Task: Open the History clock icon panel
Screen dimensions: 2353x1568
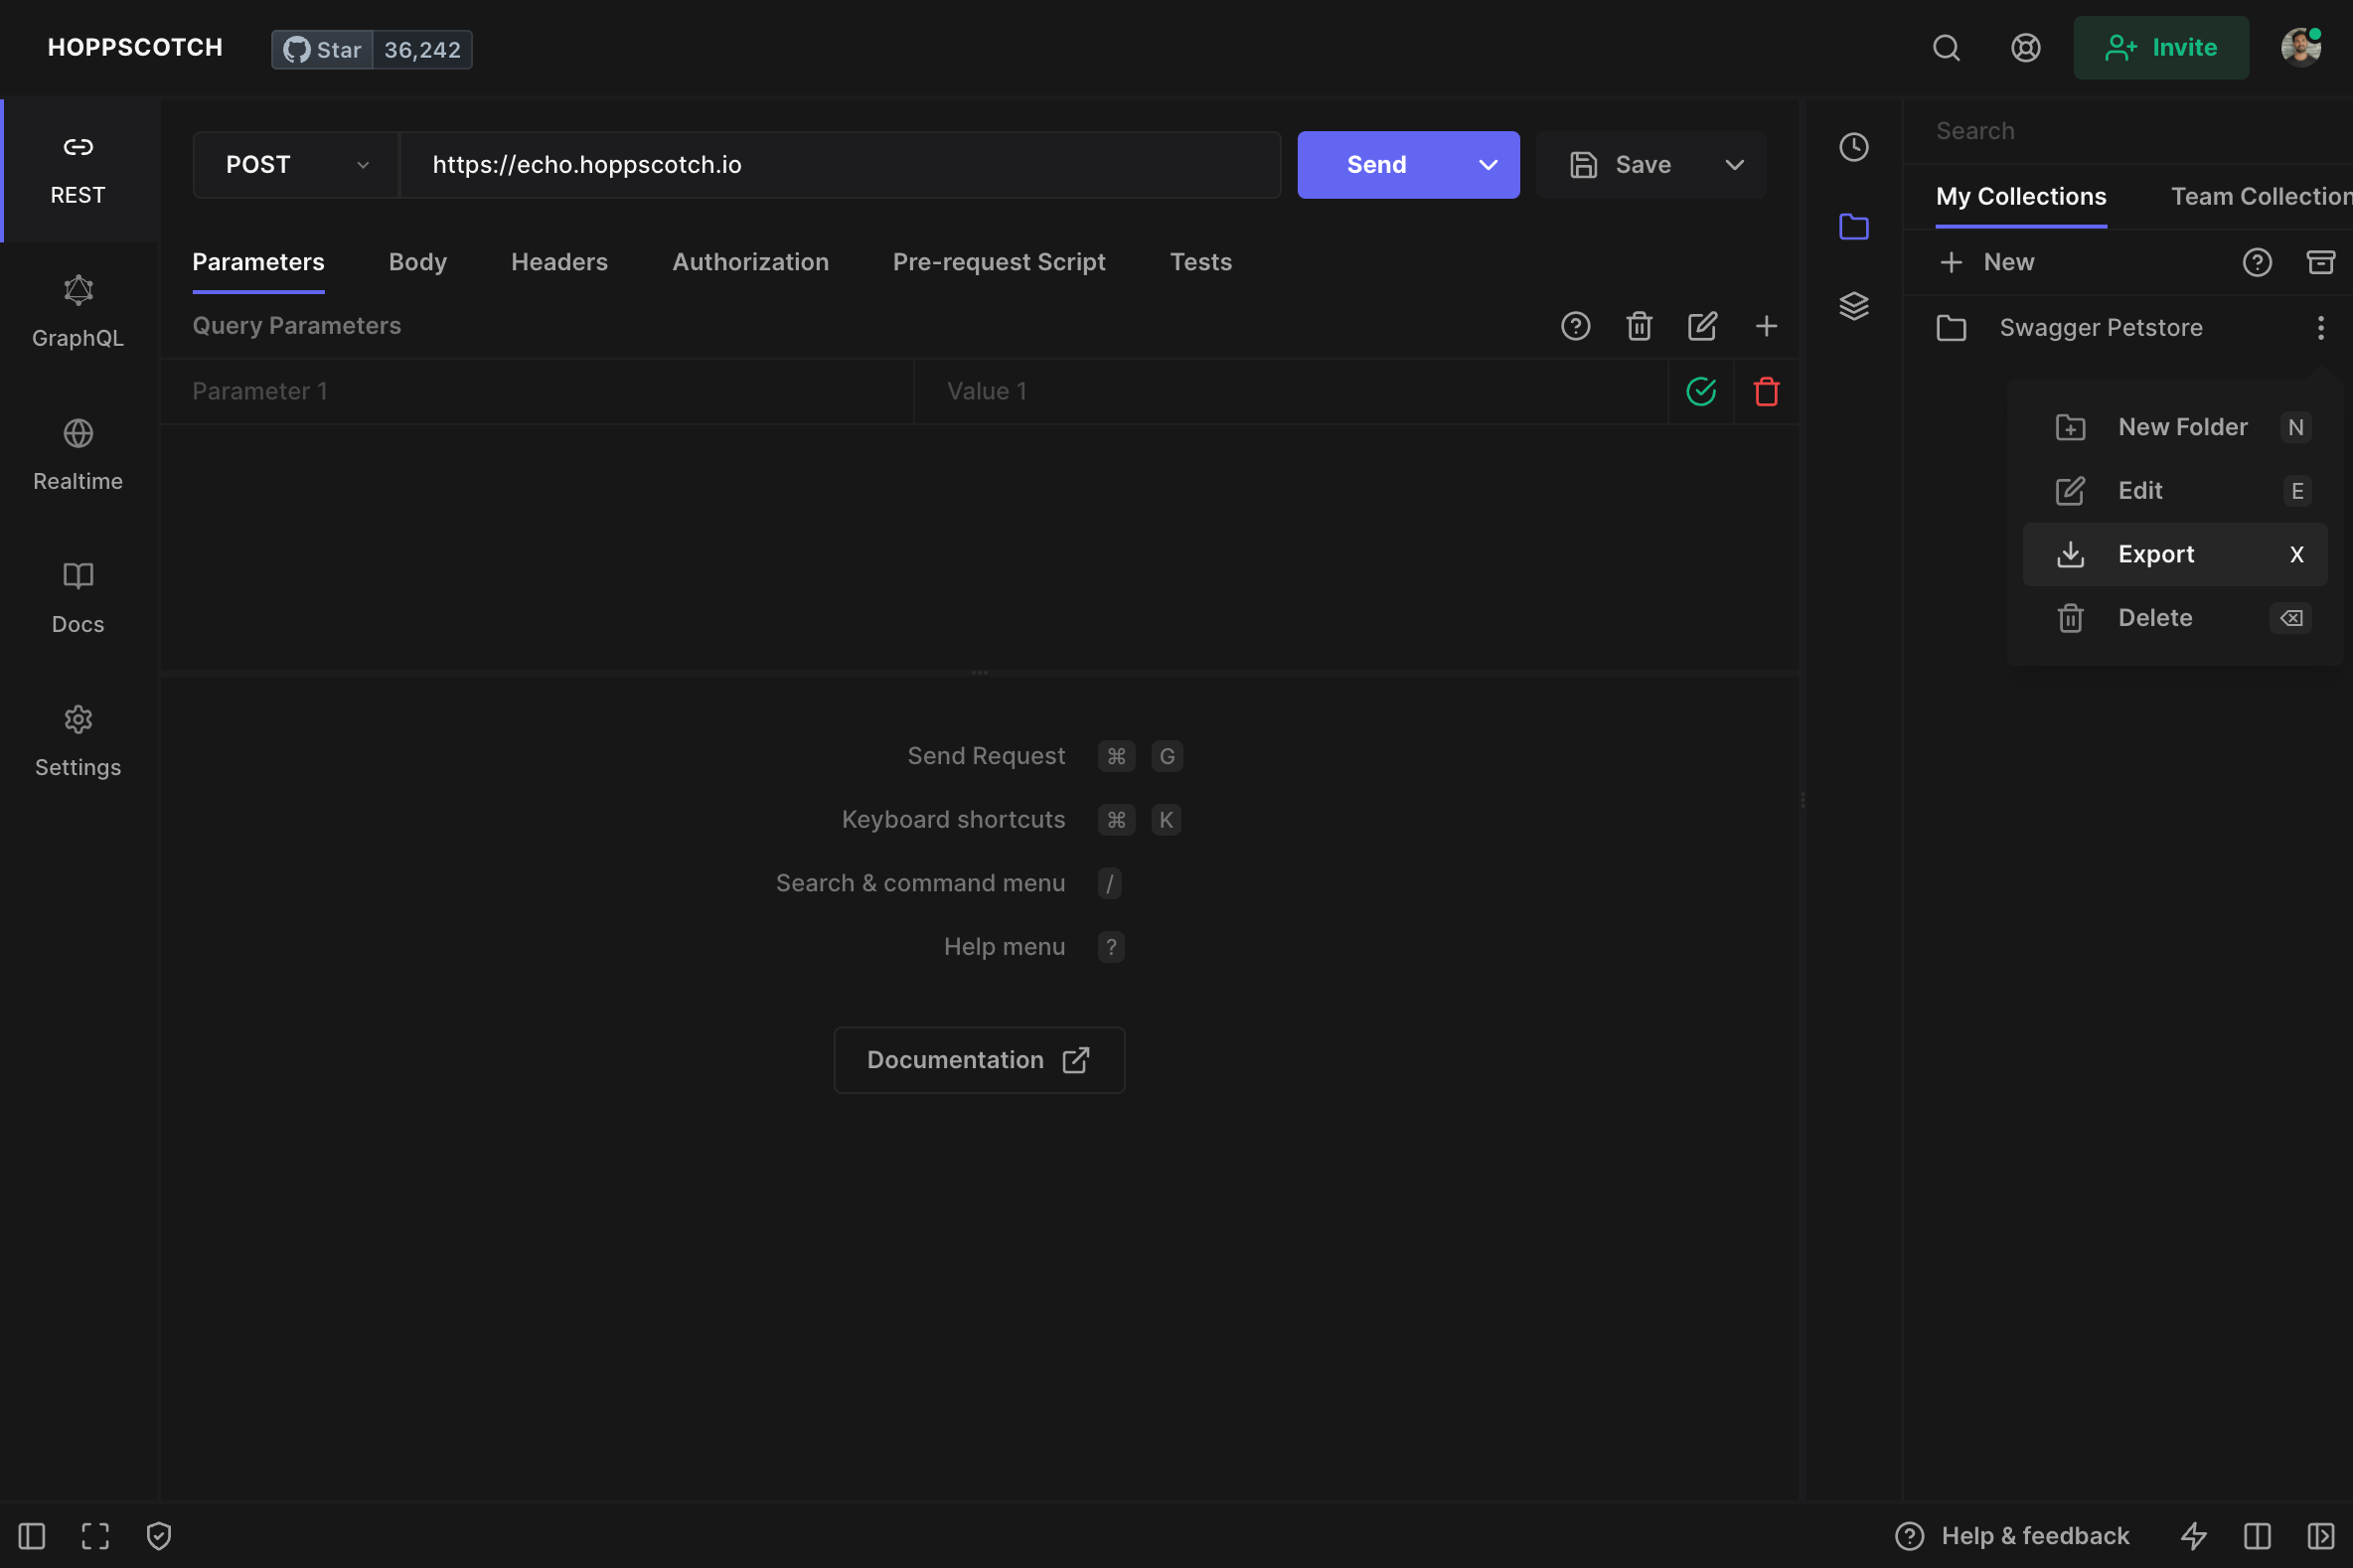Action: point(1853,147)
